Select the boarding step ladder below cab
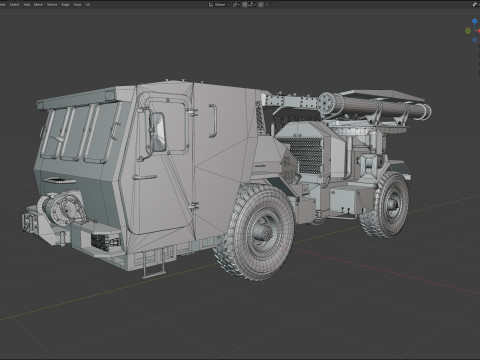Image resolution: width=480 pixels, height=360 pixels. (x=153, y=265)
